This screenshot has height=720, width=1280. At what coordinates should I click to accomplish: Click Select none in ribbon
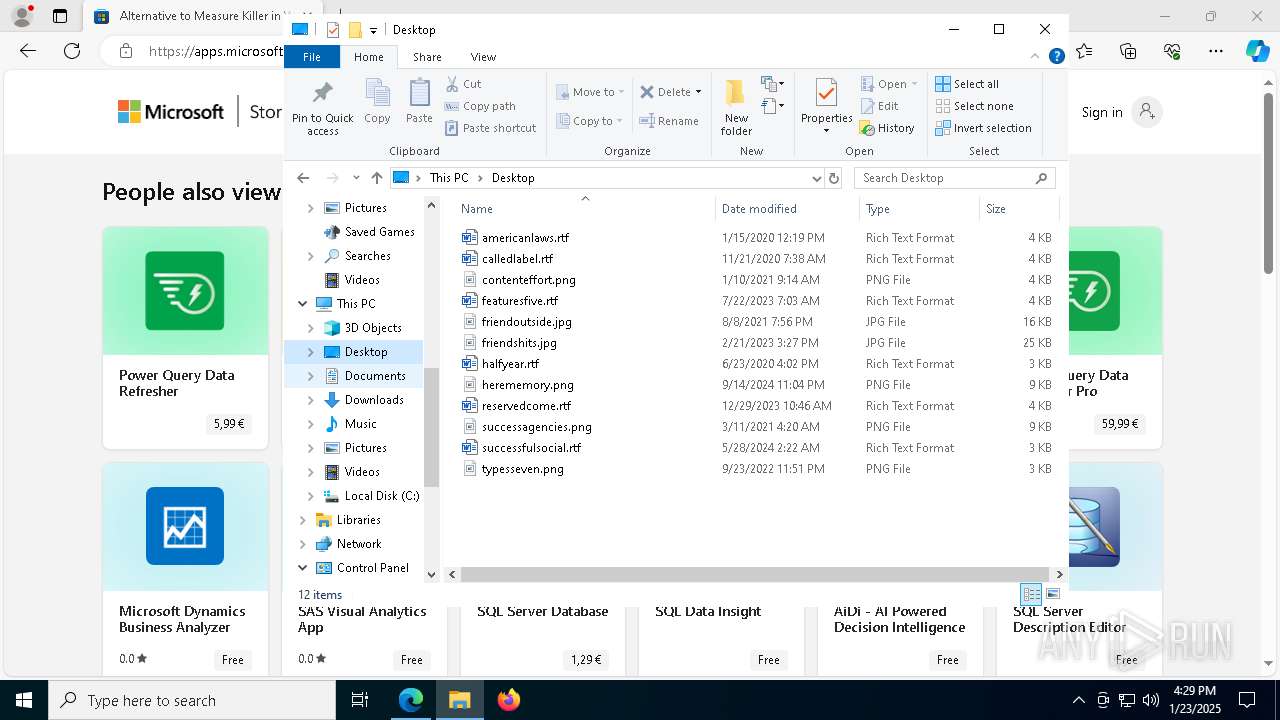pyautogui.click(x=974, y=106)
